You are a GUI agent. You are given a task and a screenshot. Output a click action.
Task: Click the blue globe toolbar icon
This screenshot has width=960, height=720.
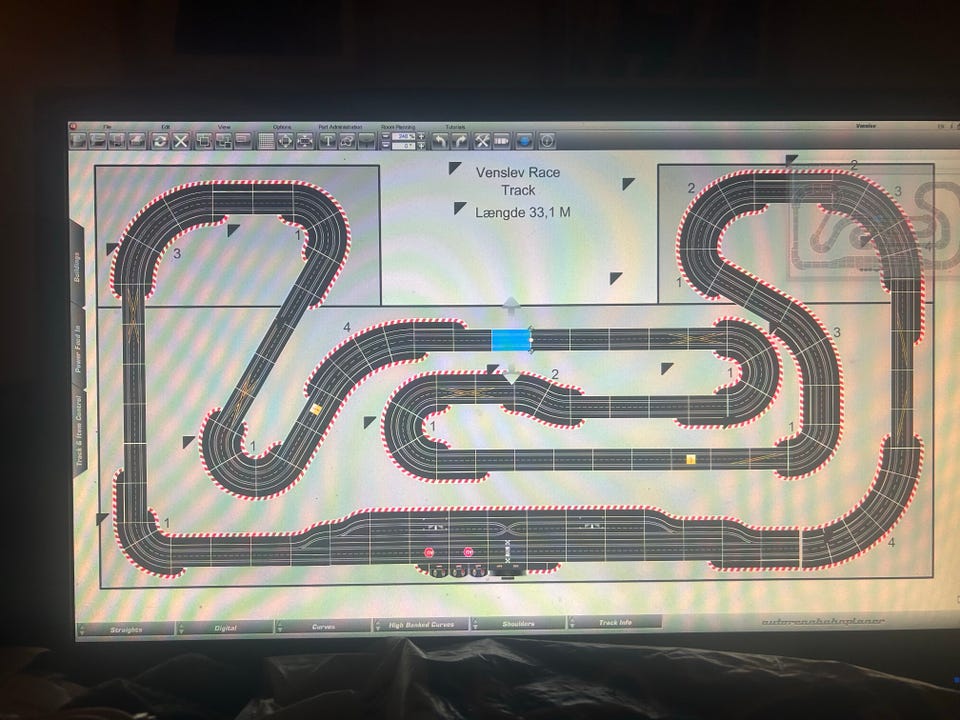524,141
